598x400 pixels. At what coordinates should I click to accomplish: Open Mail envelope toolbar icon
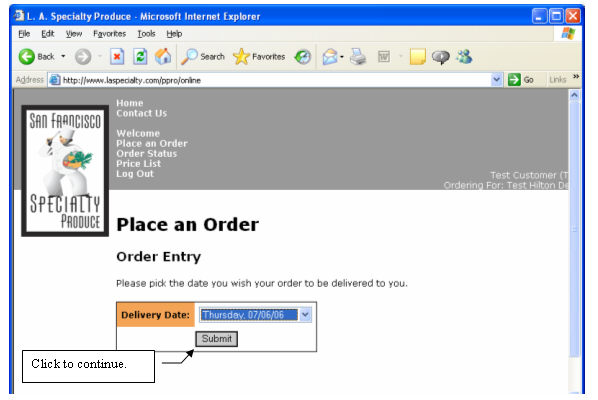point(330,57)
